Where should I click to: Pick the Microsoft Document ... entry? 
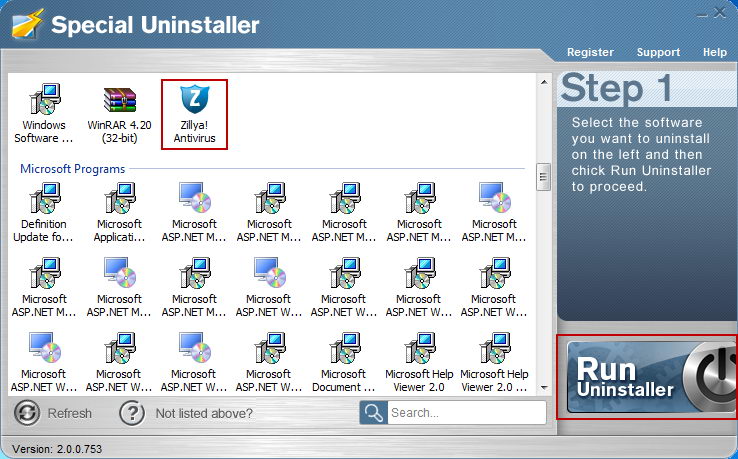[344, 363]
